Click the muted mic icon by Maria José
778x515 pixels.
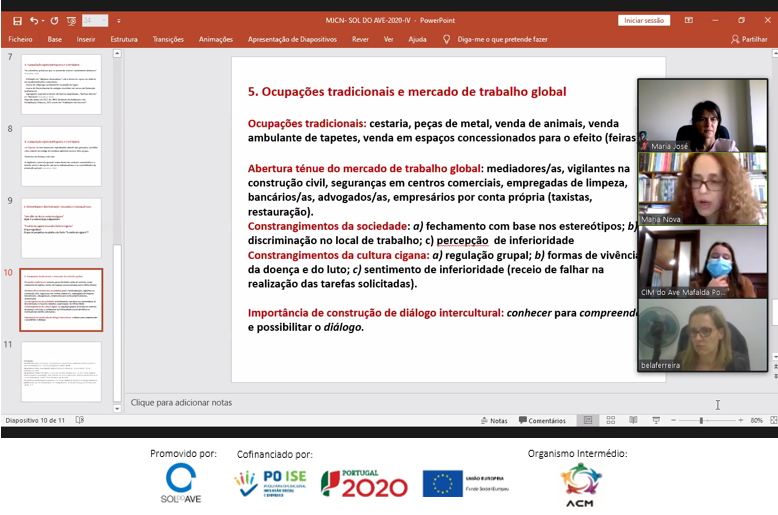[x=645, y=146]
